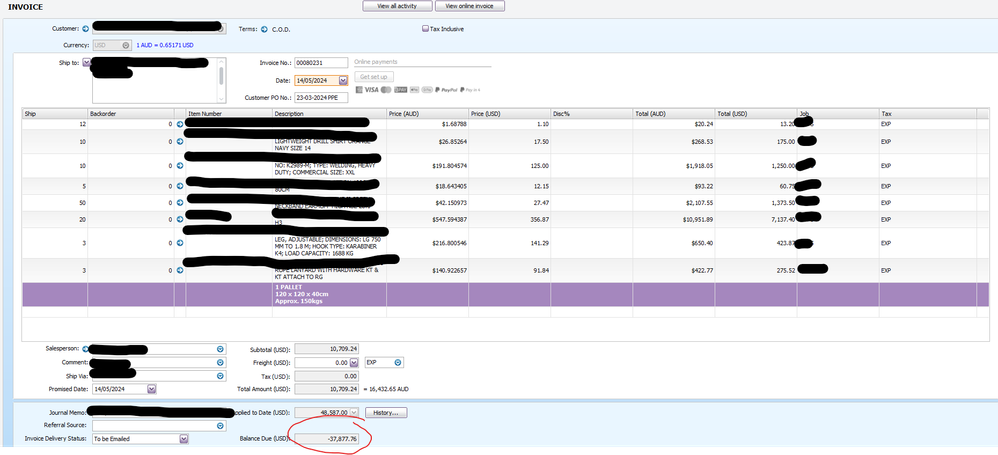998x455 pixels.
Task: Open the Salesperson lookup arrow
Action: [x=219, y=349]
